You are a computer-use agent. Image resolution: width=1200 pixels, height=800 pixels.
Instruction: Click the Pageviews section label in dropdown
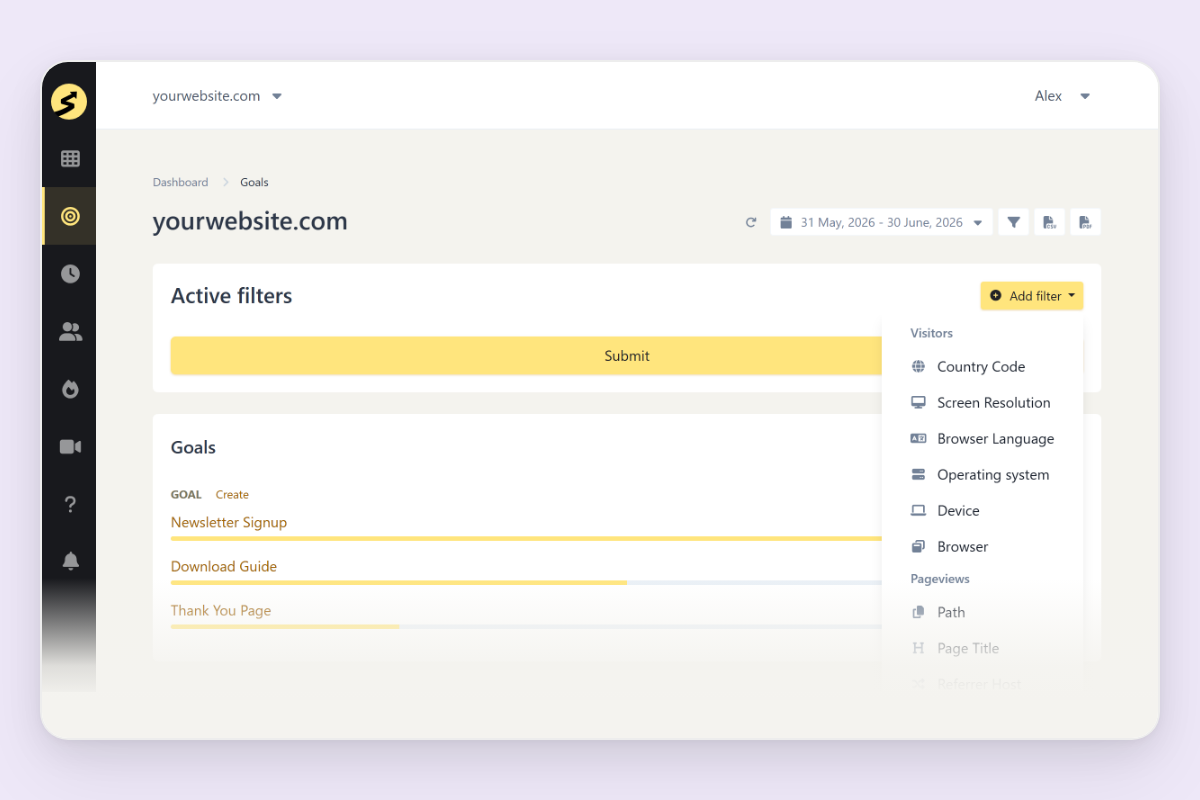tap(940, 579)
